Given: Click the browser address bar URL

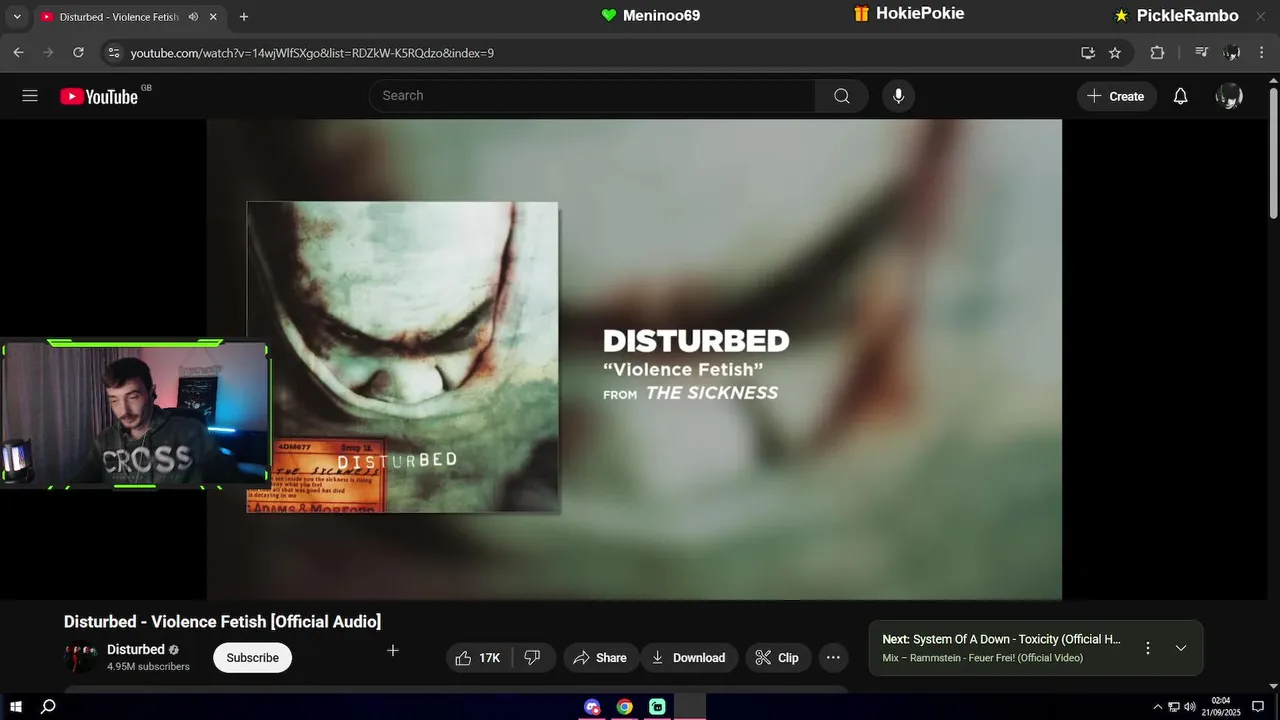Looking at the screenshot, I should pos(312,52).
